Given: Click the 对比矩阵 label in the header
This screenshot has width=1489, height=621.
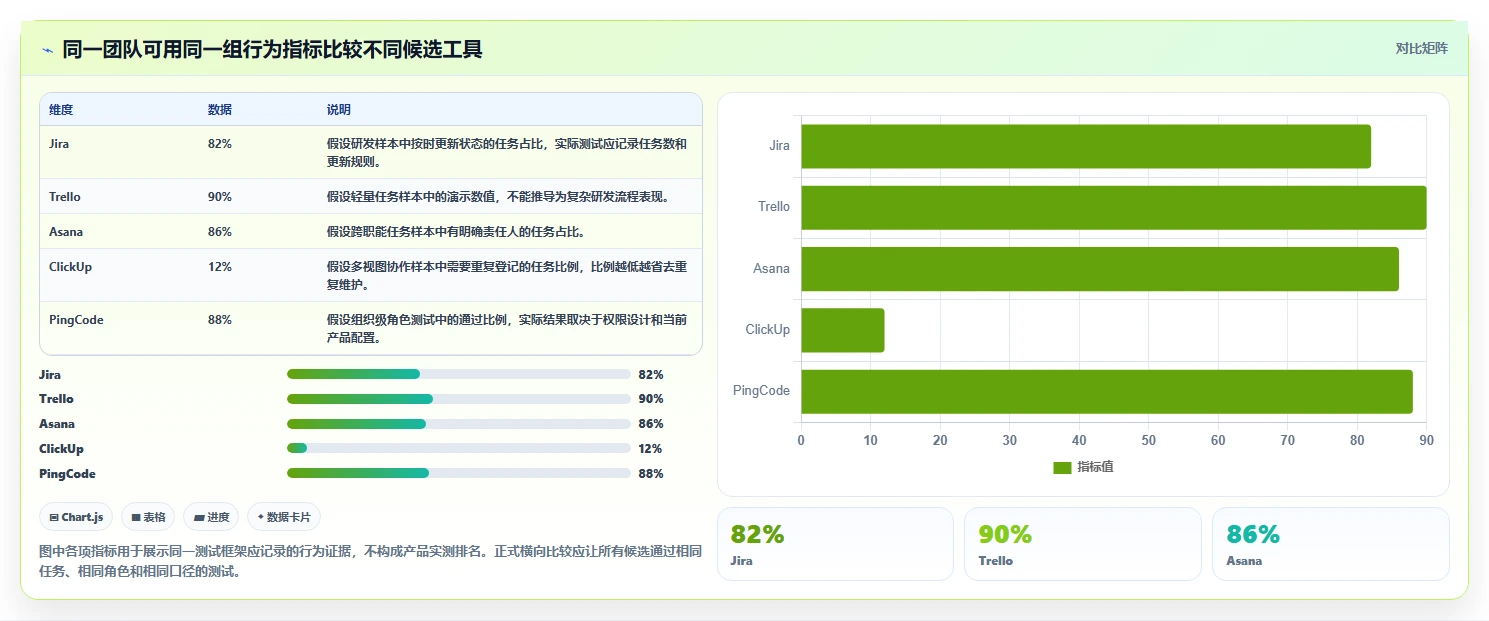Looking at the screenshot, I should pyautogui.click(x=1421, y=48).
